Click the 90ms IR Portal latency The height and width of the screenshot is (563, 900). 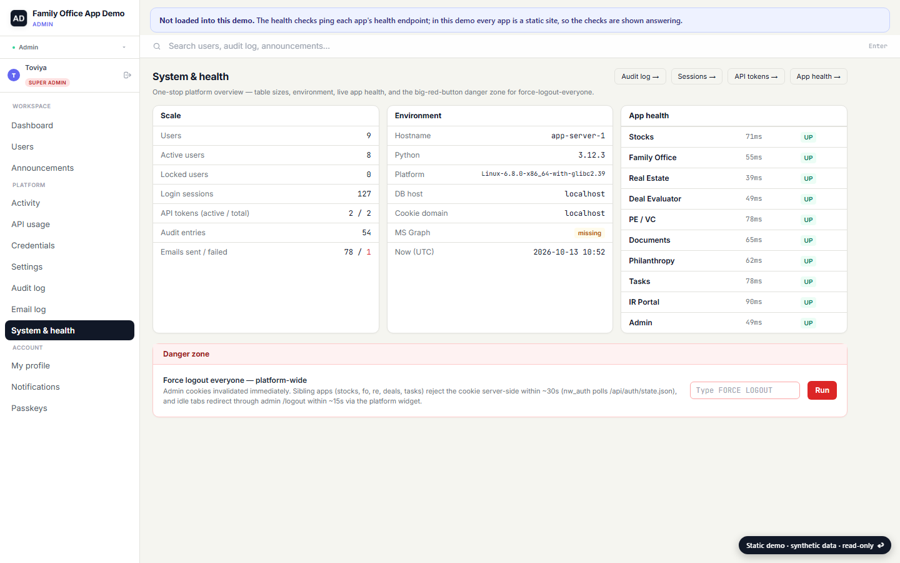tap(754, 302)
